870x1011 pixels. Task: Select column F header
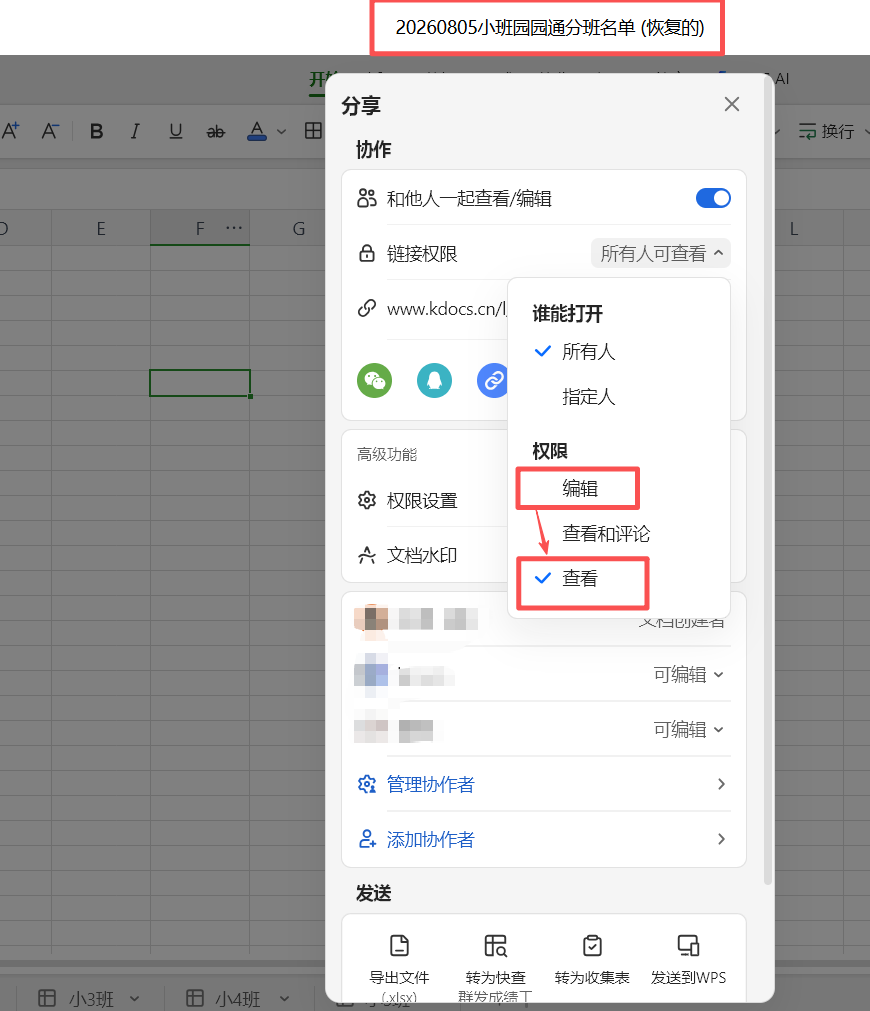point(200,228)
